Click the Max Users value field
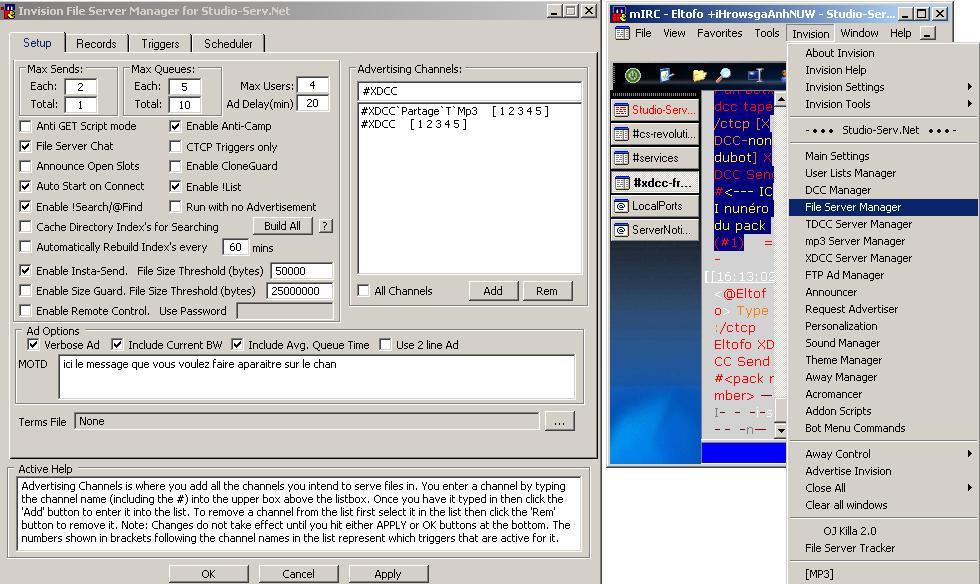 click(x=312, y=85)
